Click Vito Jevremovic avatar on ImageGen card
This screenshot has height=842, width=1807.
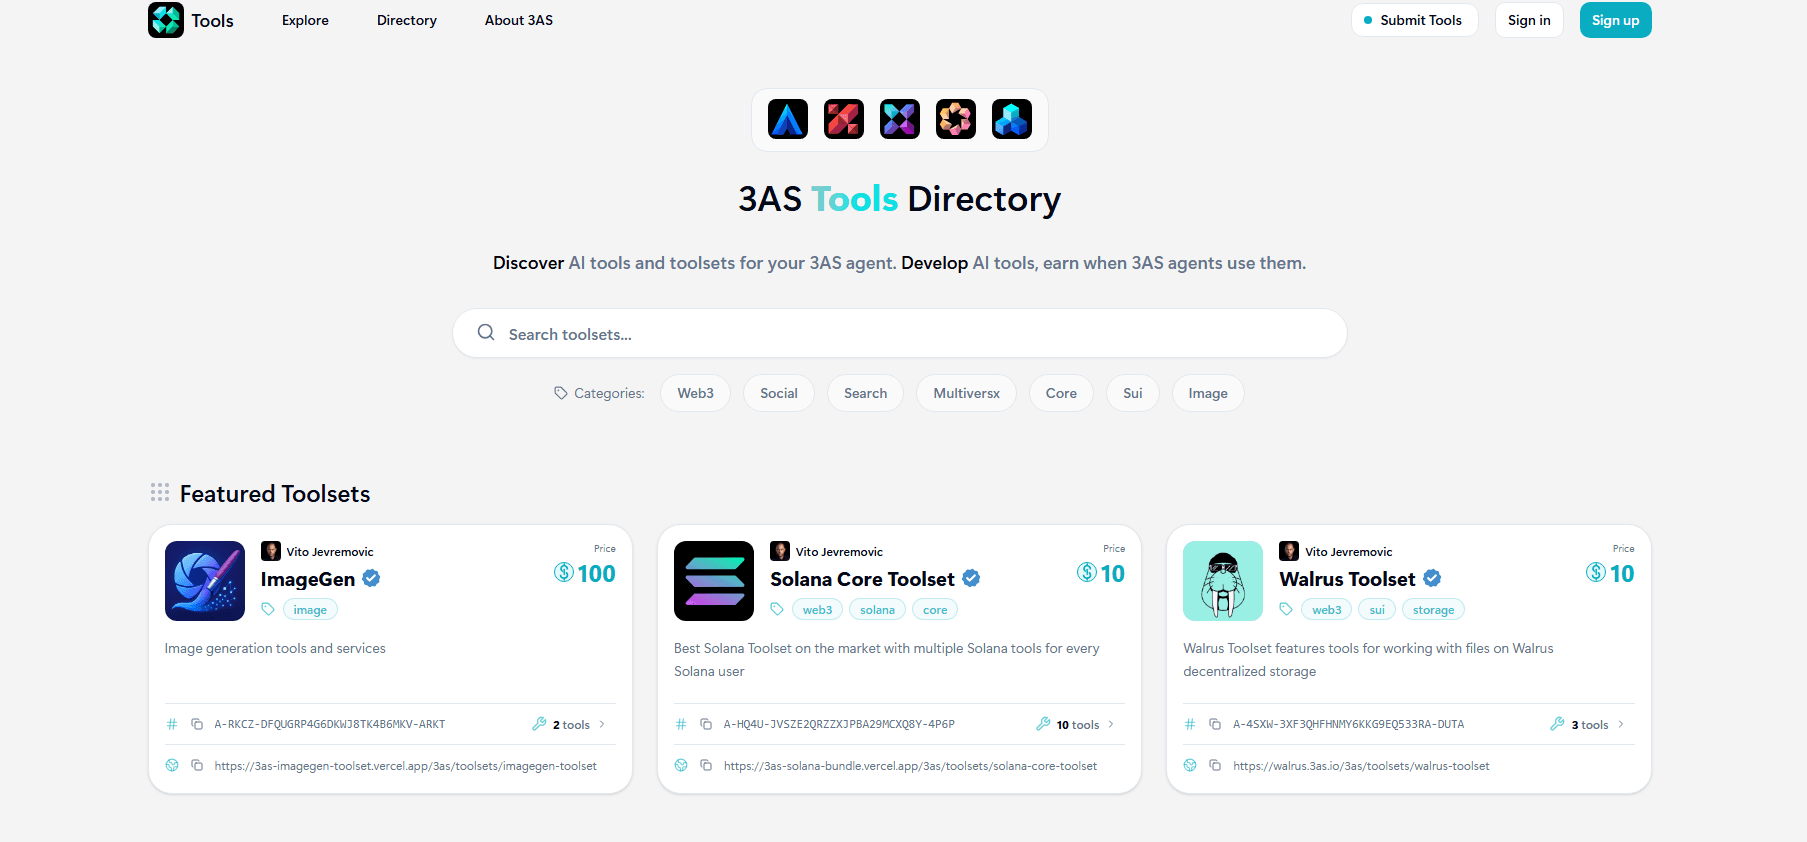point(271,551)
